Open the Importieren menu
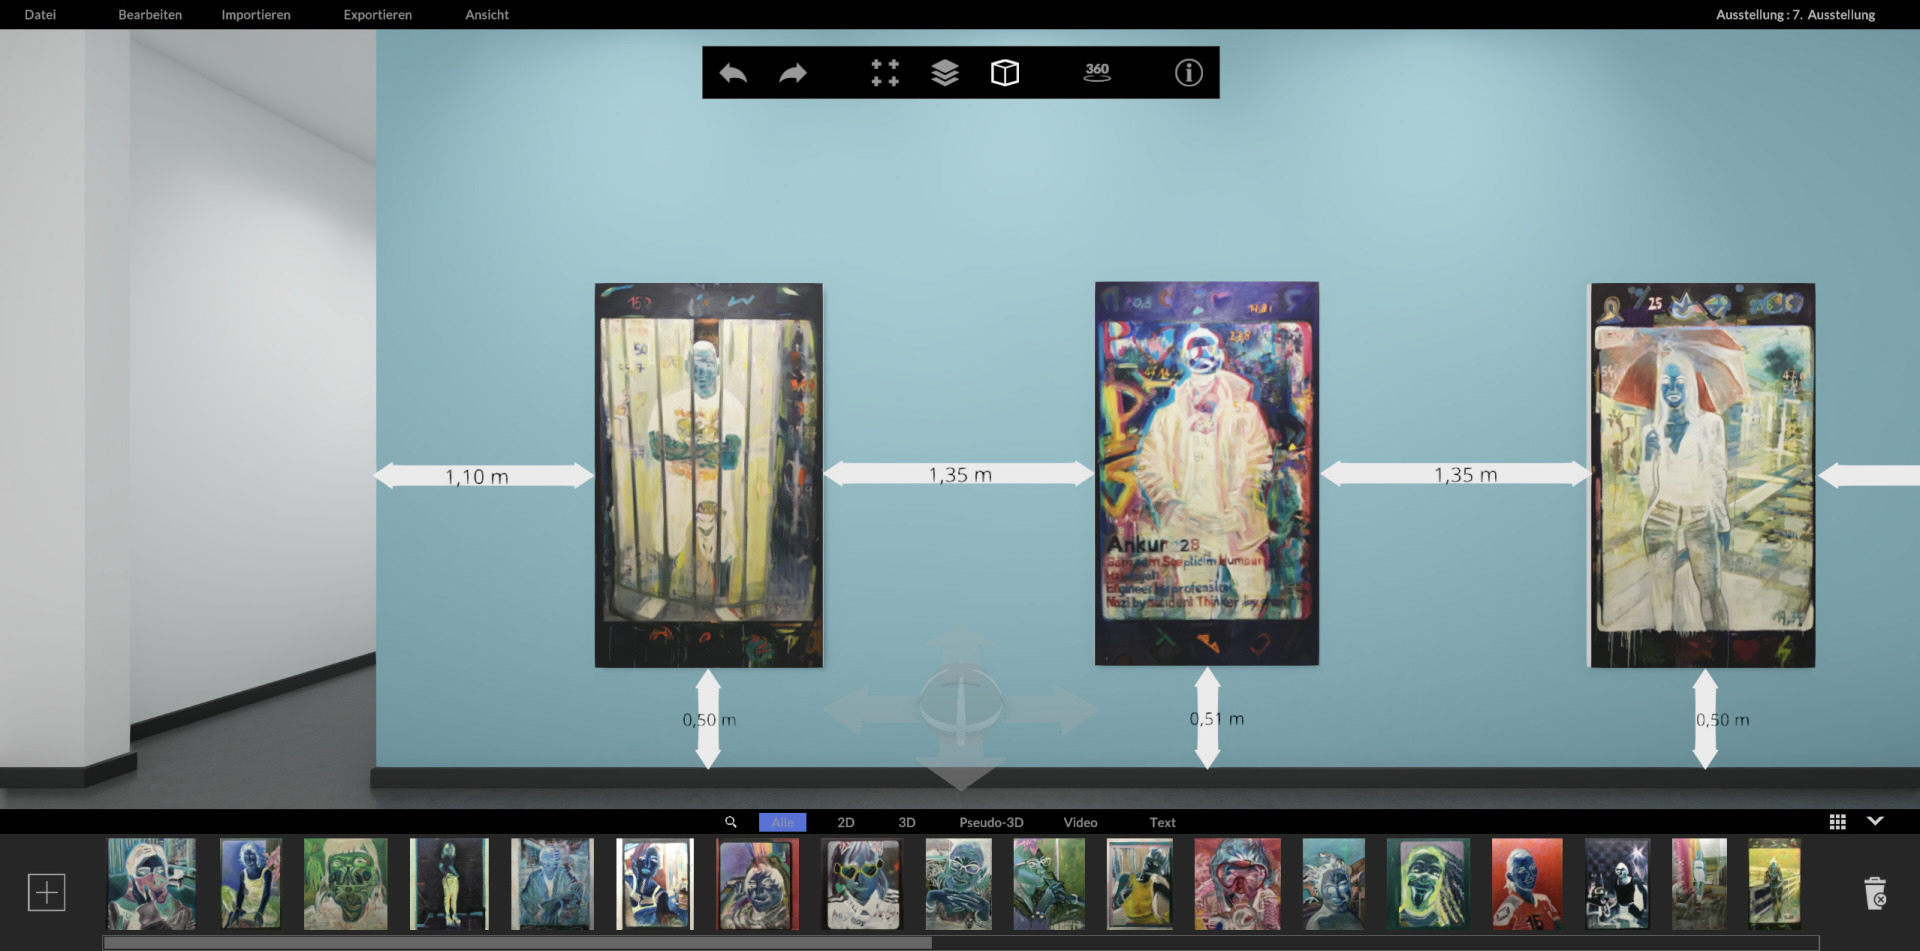This screenshot has height=951, width=1920. coord(256,15)
